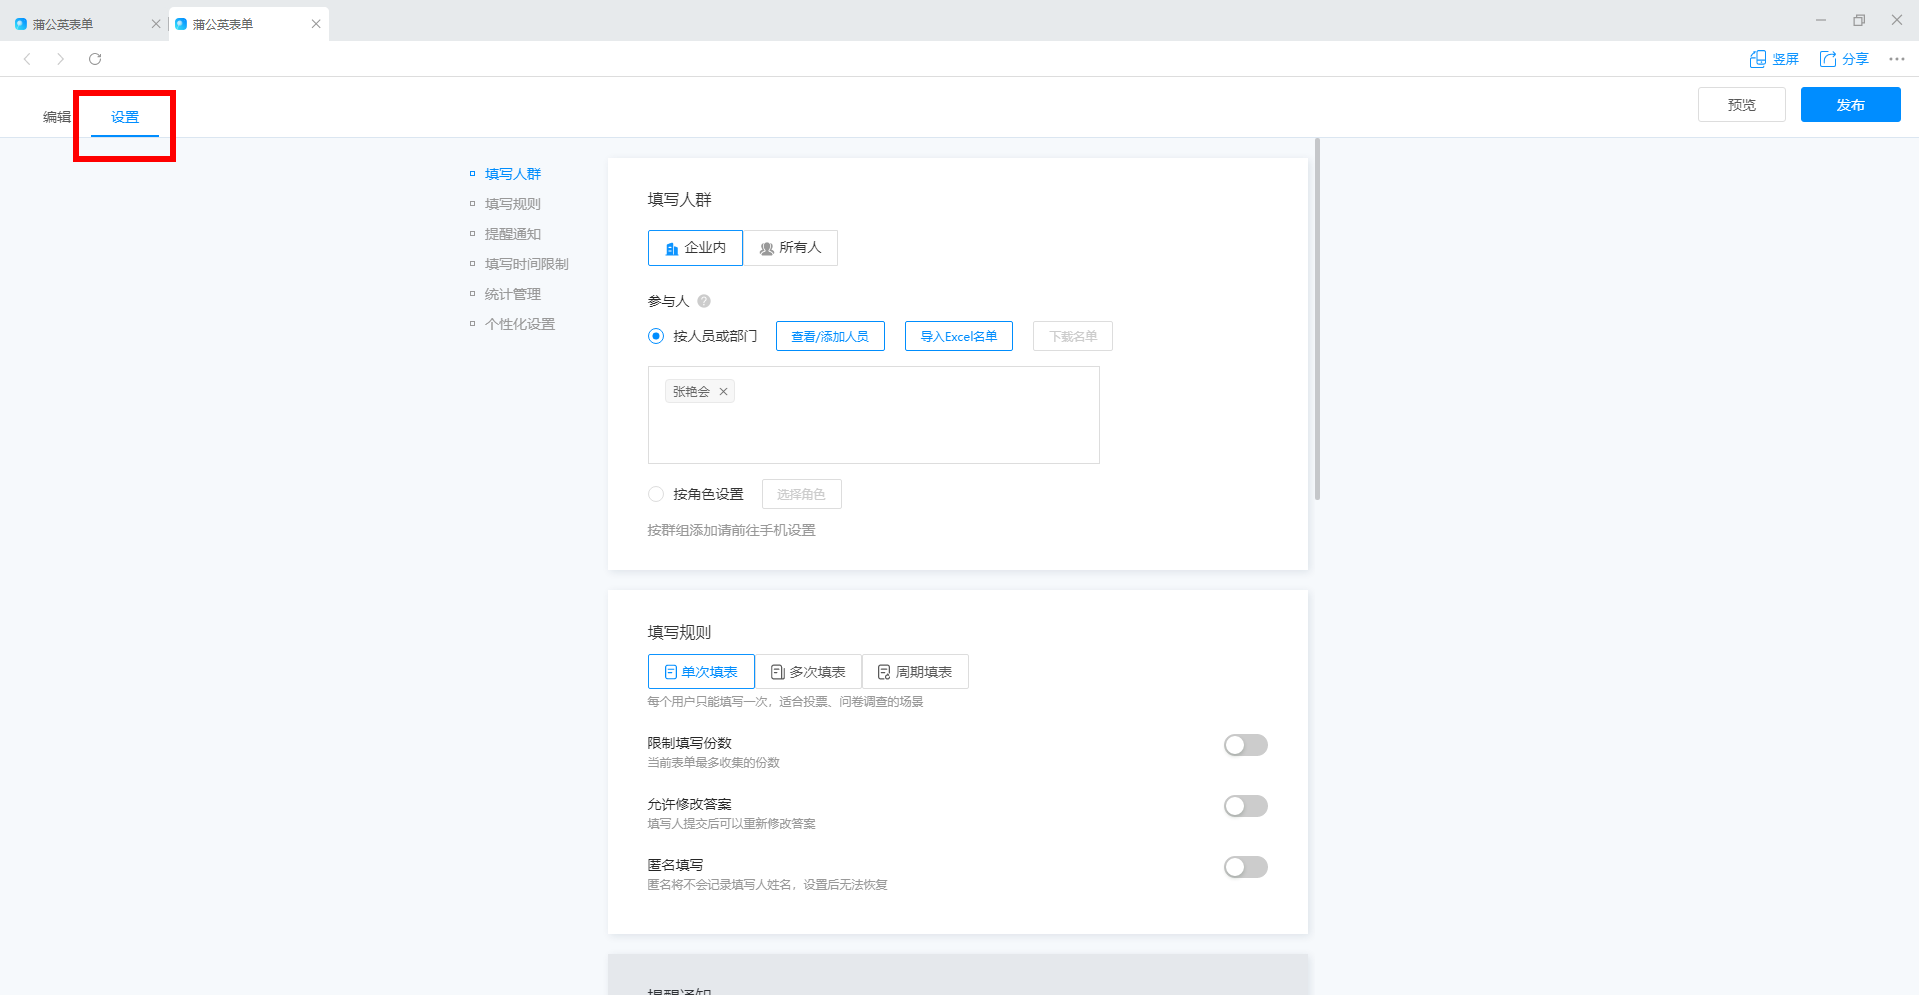Select the 按角色设置 radio option
Image resolution: width=1919 pixels, height=995 pixels.
click(655, 493)
